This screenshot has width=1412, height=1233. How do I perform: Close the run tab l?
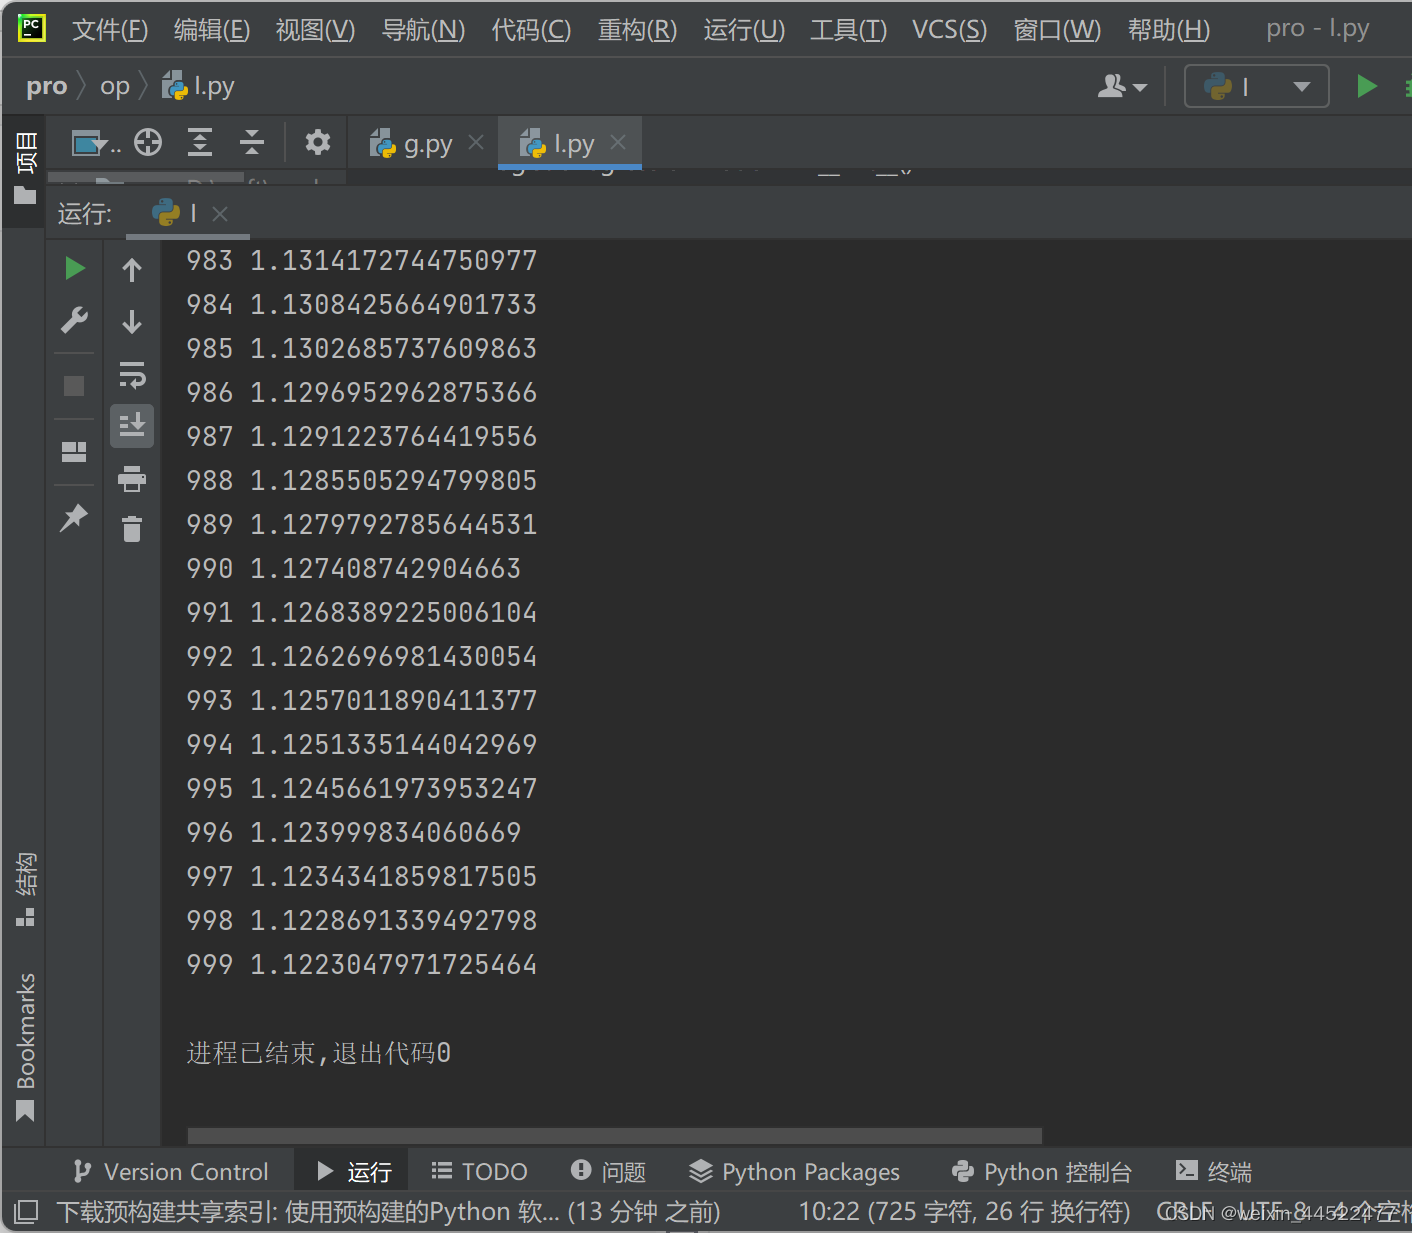tap(220, 214)
